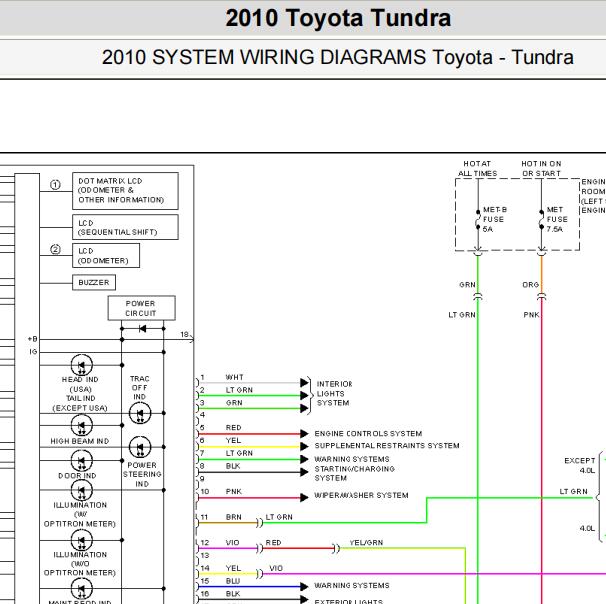Click the arrowhead ending the WHT wire
This screenshot has width=606, height=604.
click(305, 383)
